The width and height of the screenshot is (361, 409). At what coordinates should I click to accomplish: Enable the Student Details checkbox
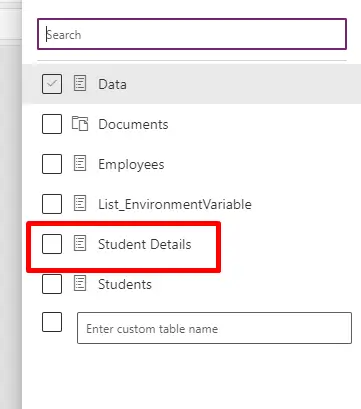pyautogui.click(x=52, y=244)
